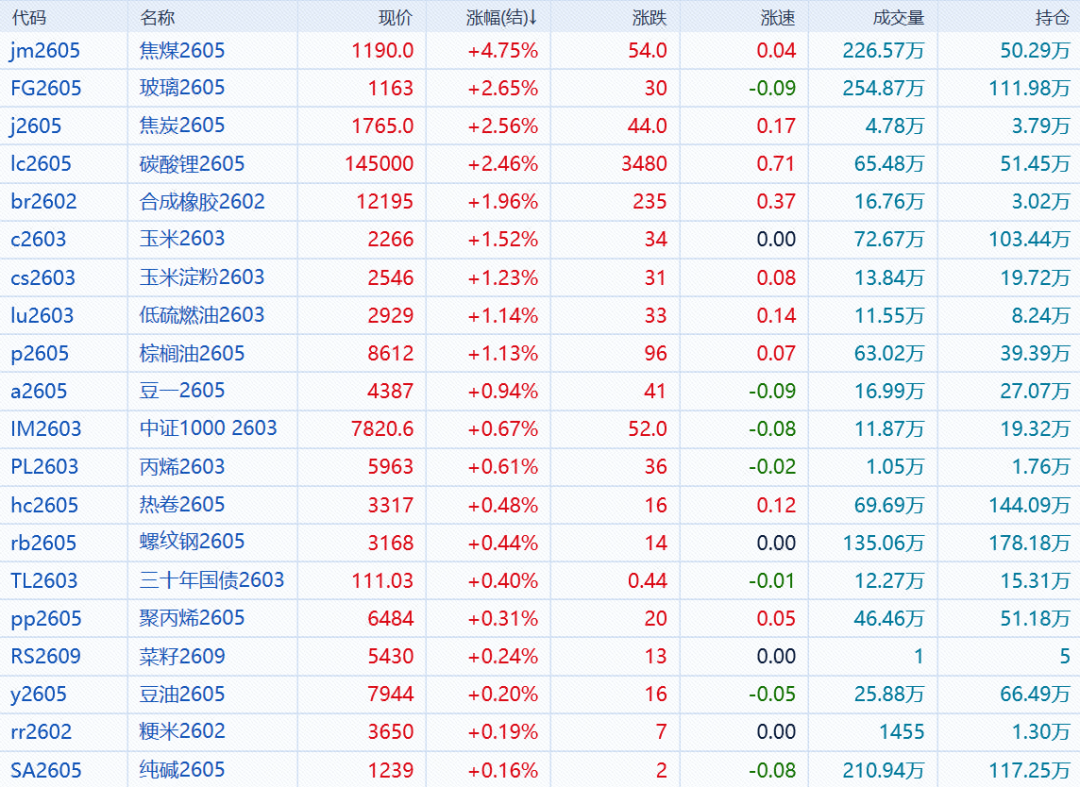This screenshot has width=1080, height=787.
Task: Open the 三十年国债2603 contract name
Action: click(212, 580)
